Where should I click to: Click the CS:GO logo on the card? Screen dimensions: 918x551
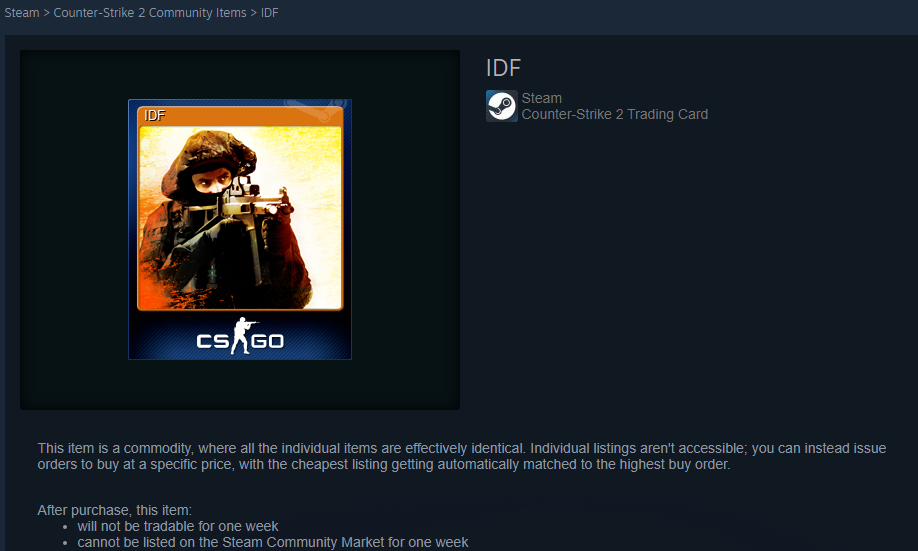[240, 337]
